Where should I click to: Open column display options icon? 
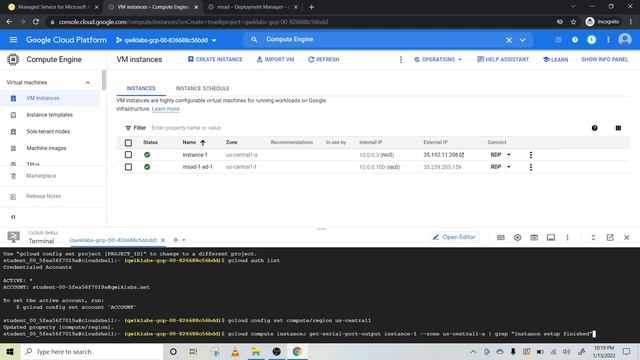618,128
